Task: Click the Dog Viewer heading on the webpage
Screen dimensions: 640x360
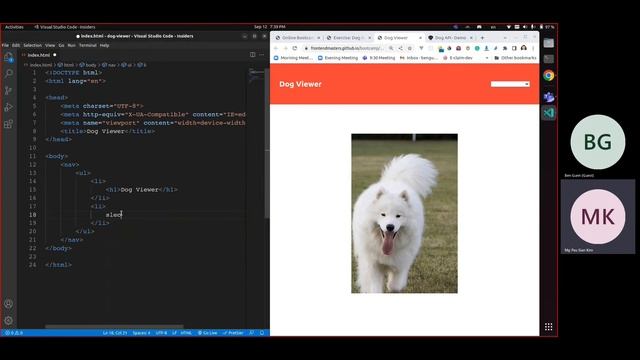Action: click(300, 84)
